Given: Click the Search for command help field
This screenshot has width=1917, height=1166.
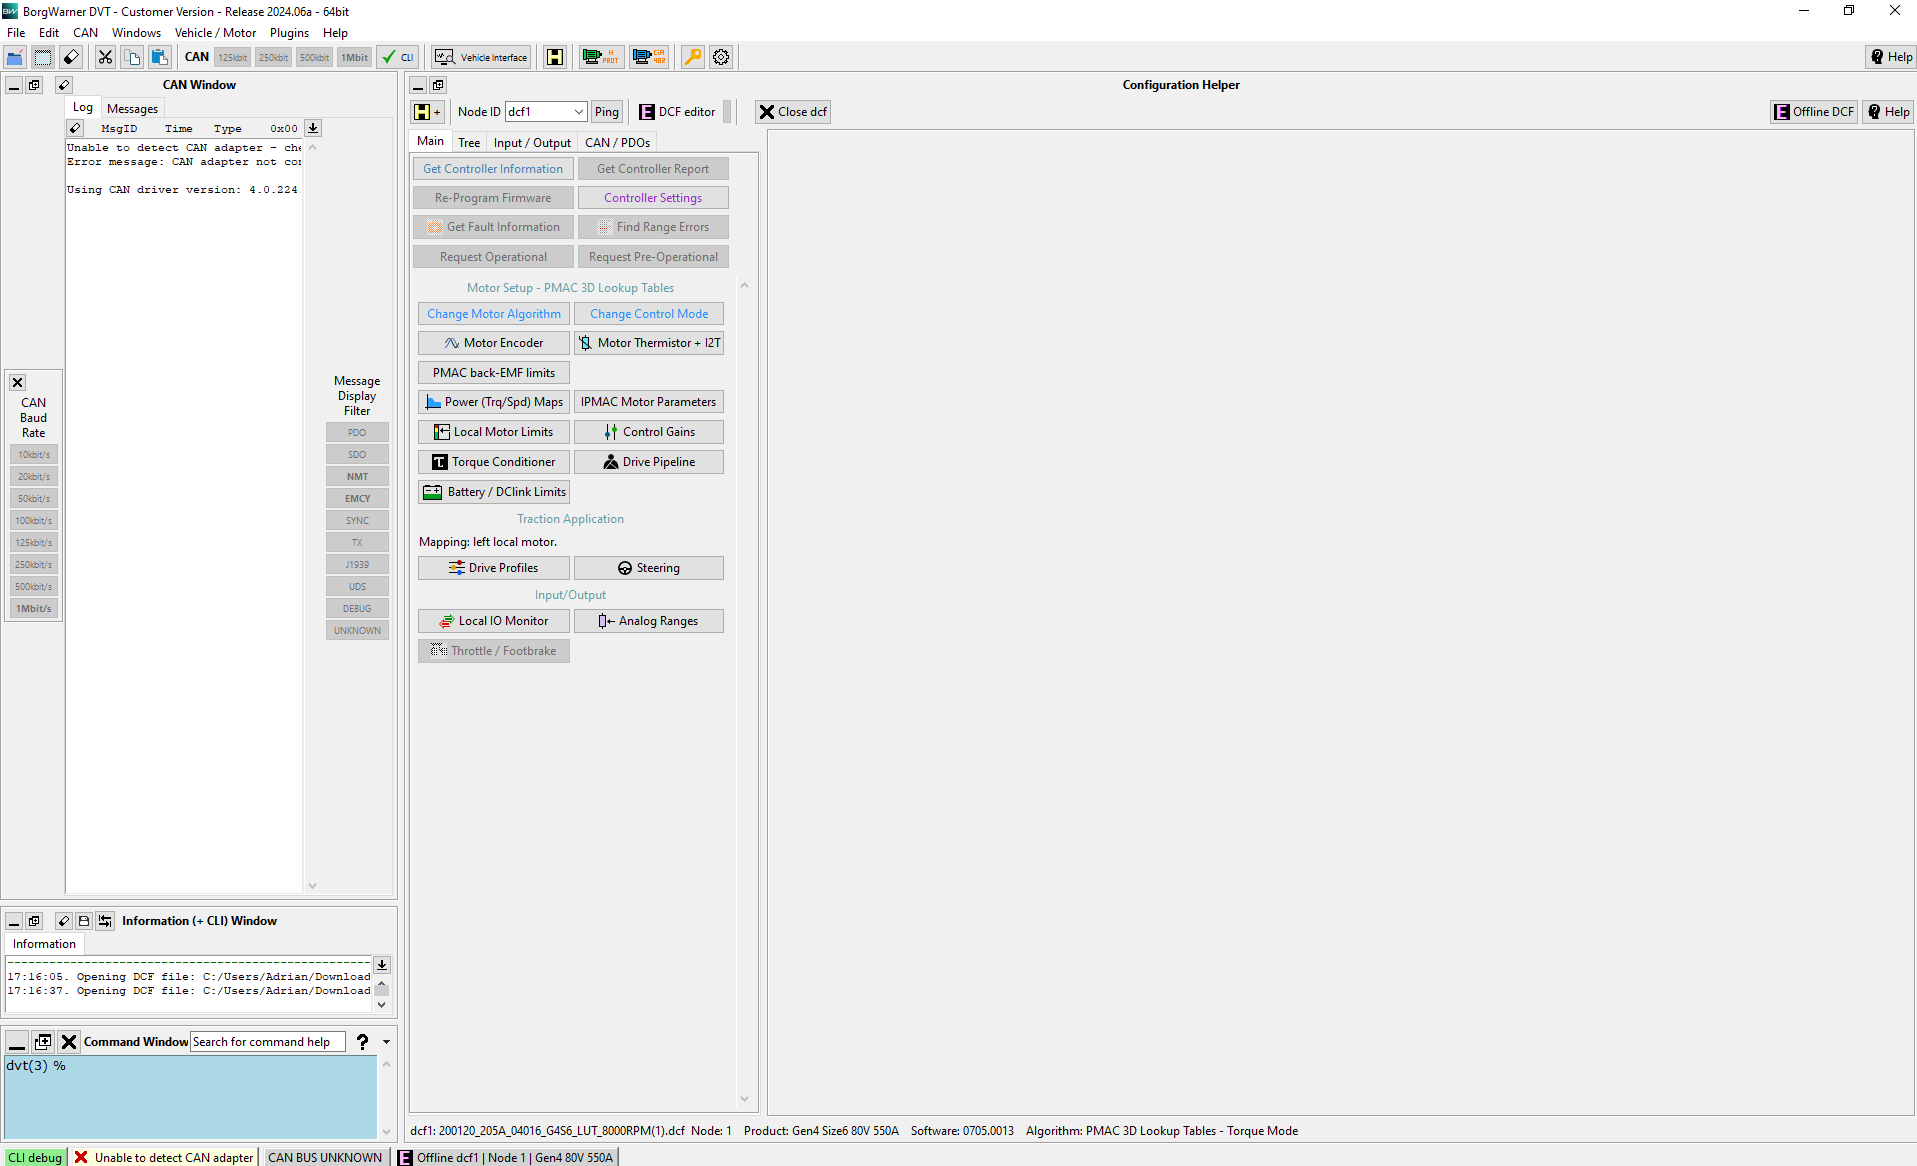Looking at the screenshot, I should click(268, 1042).
